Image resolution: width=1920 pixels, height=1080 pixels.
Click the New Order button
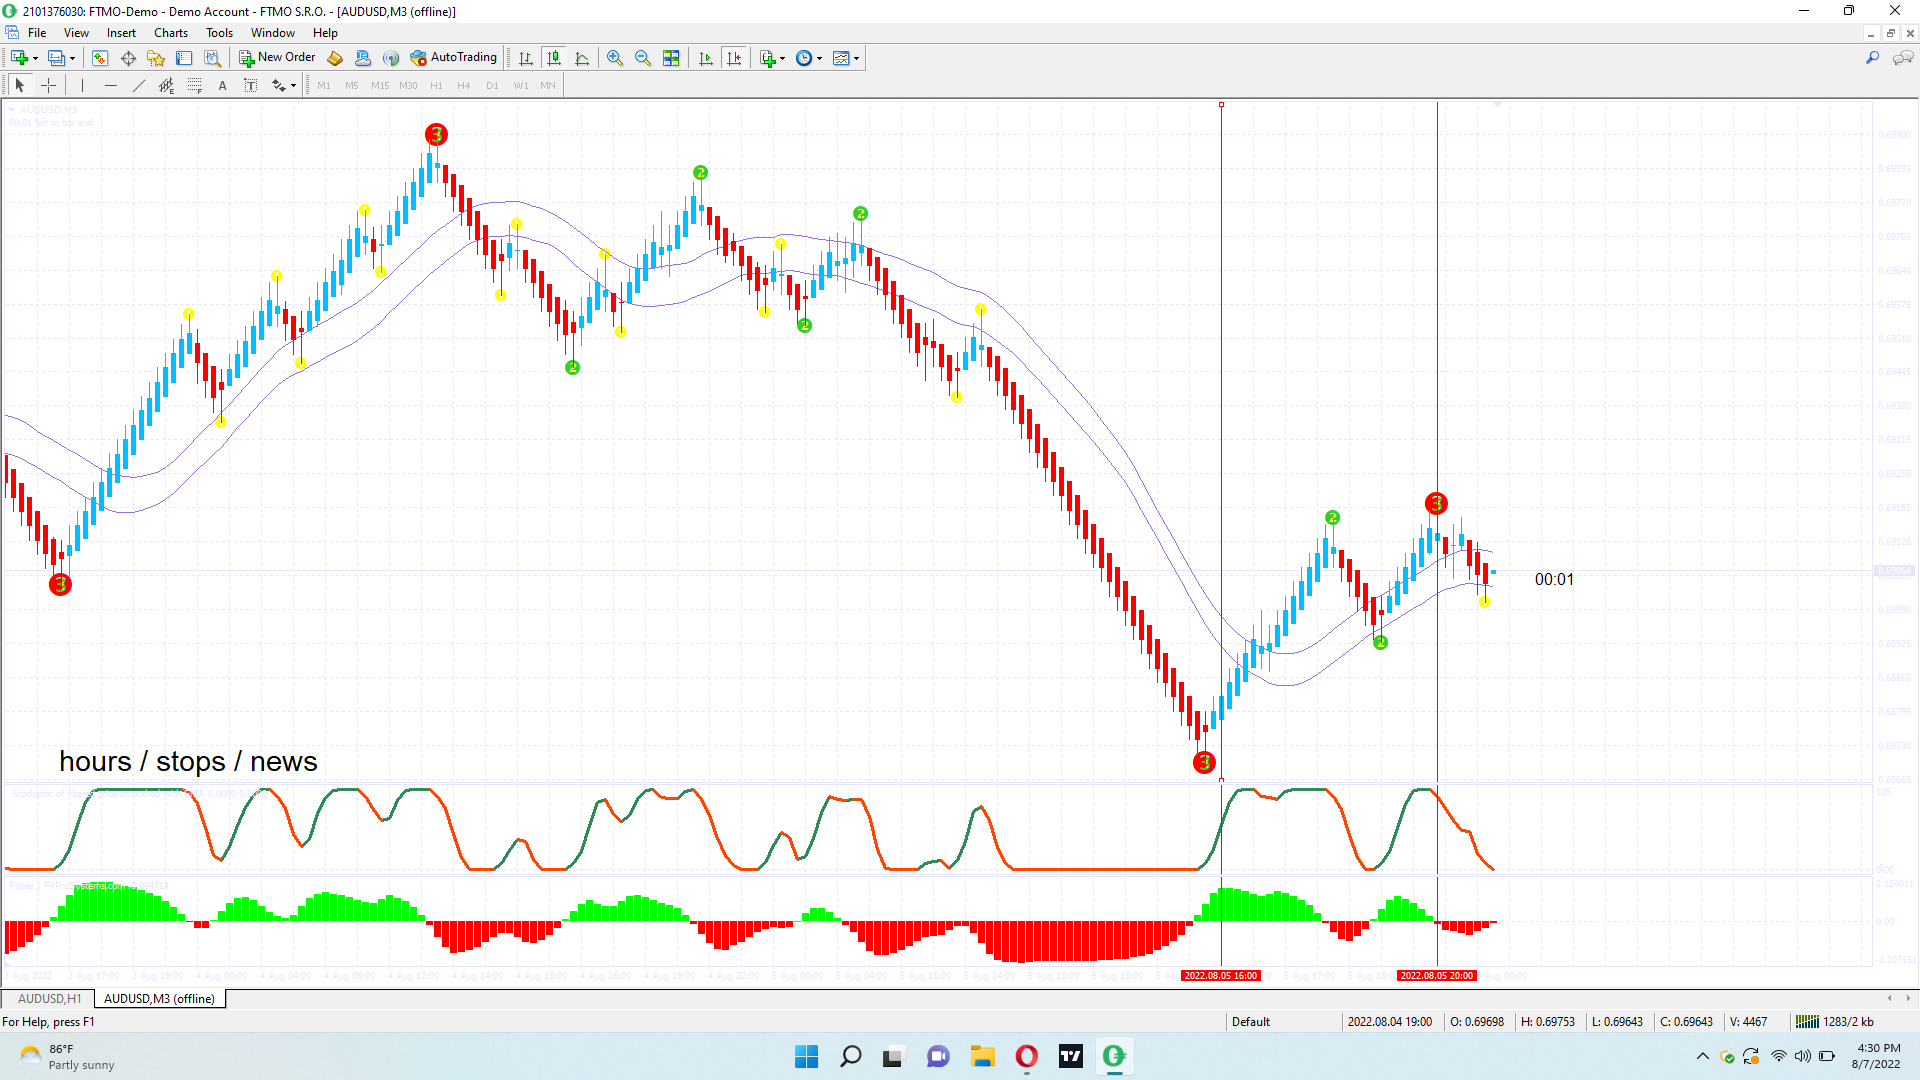coord(277,58)
